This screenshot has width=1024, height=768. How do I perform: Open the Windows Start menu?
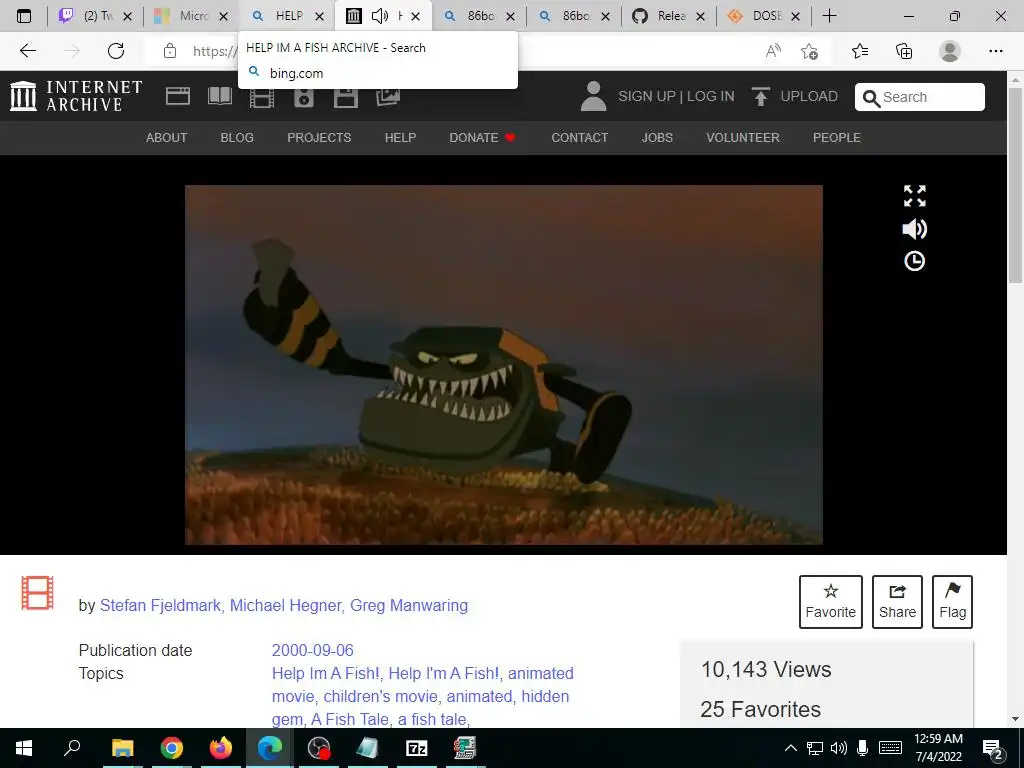point(24,748)
